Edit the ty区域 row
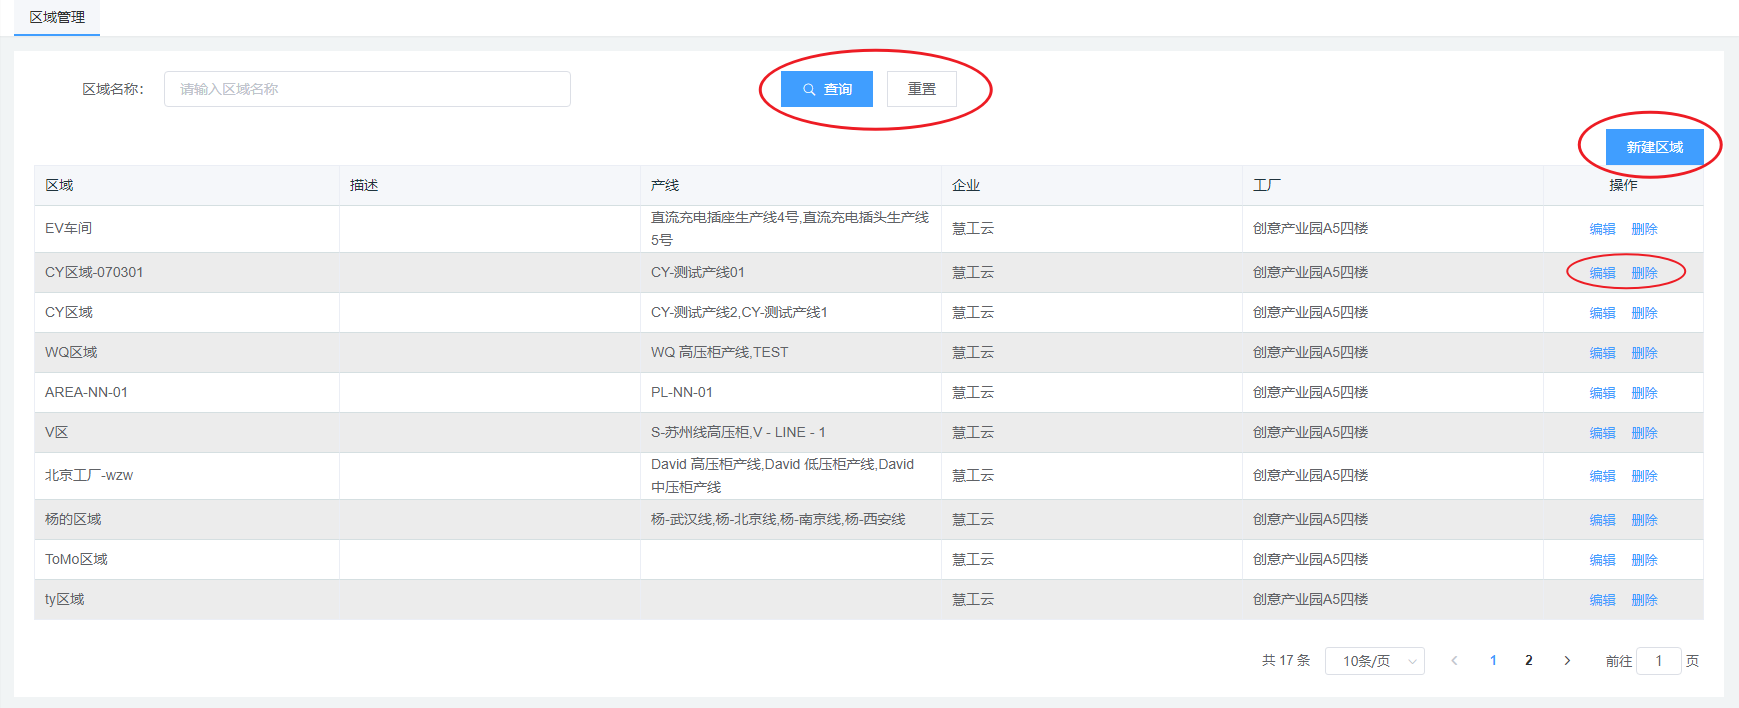Screen dimensions: 1739x708 click(1602, 600)
